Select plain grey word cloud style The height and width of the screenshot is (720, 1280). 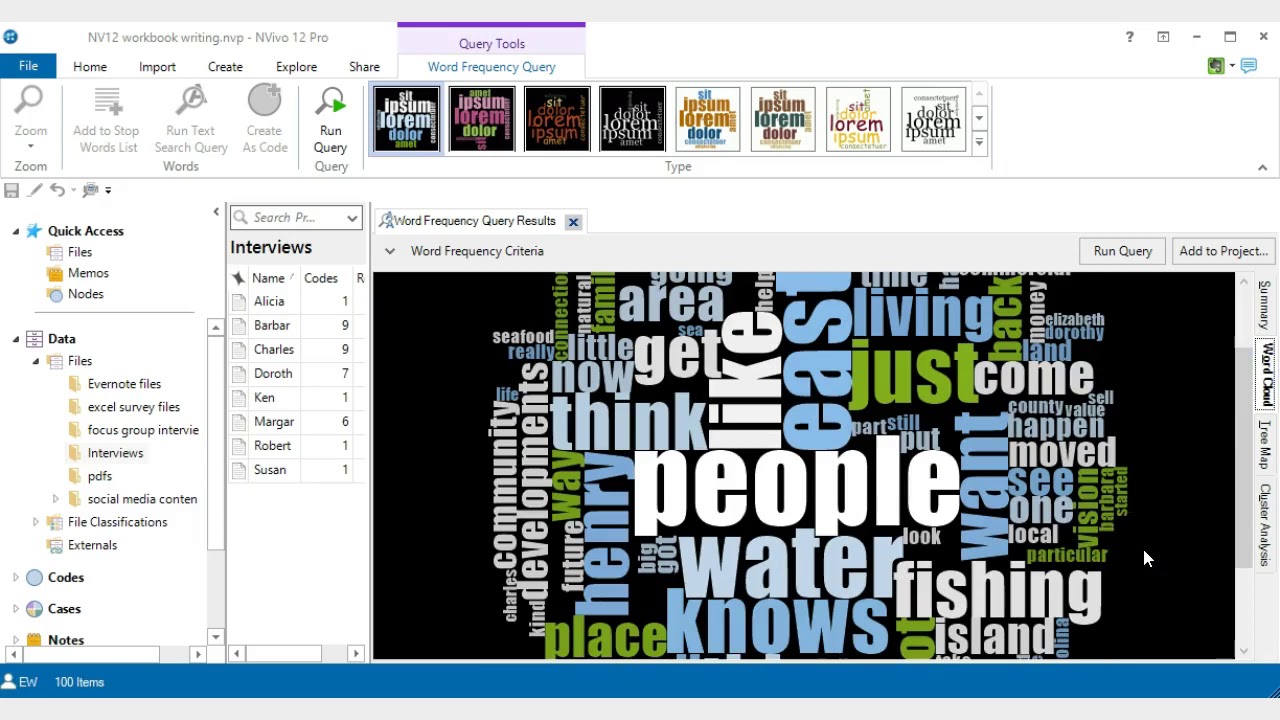click(933, 120)
